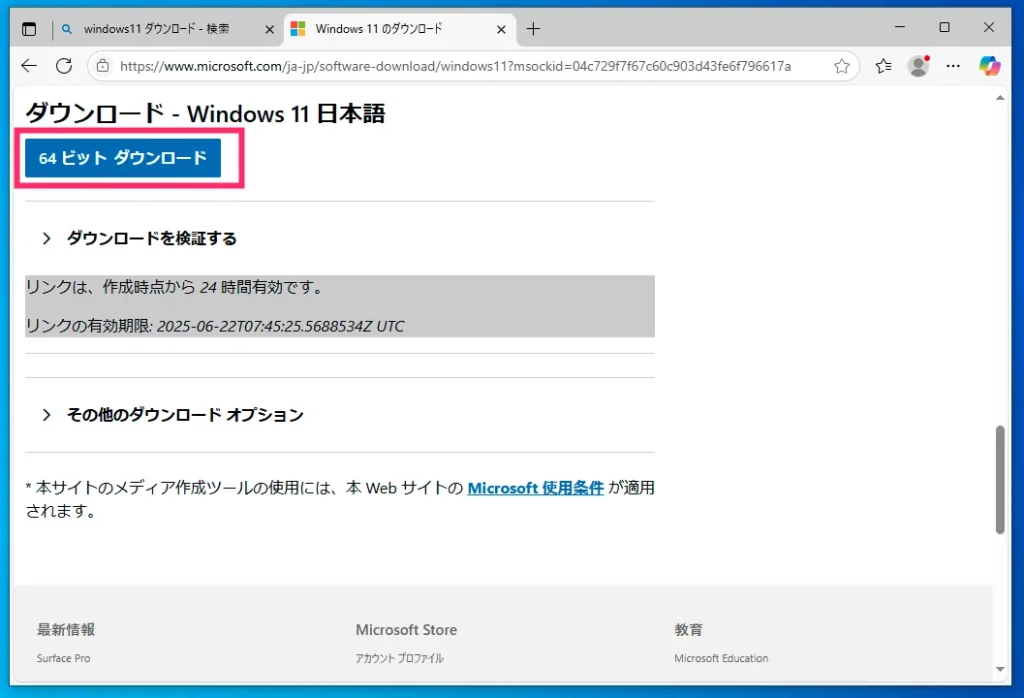Select the Windows 11 のダウンロード tab
The image size is (1024, 698).
coord(379,29)
